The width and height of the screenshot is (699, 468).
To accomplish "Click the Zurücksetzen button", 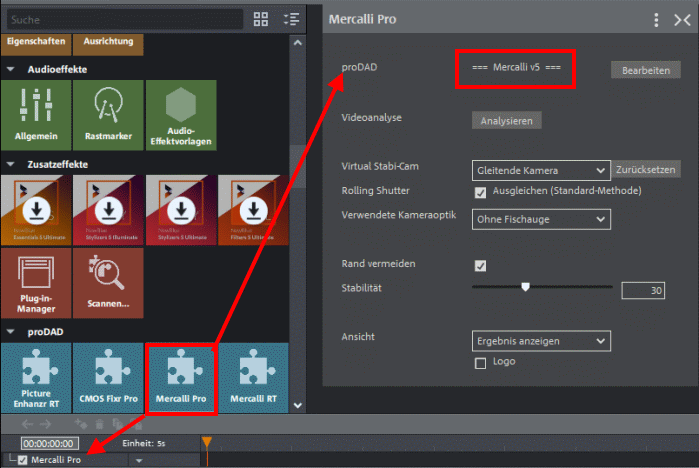I will click(x=646, y=169).
